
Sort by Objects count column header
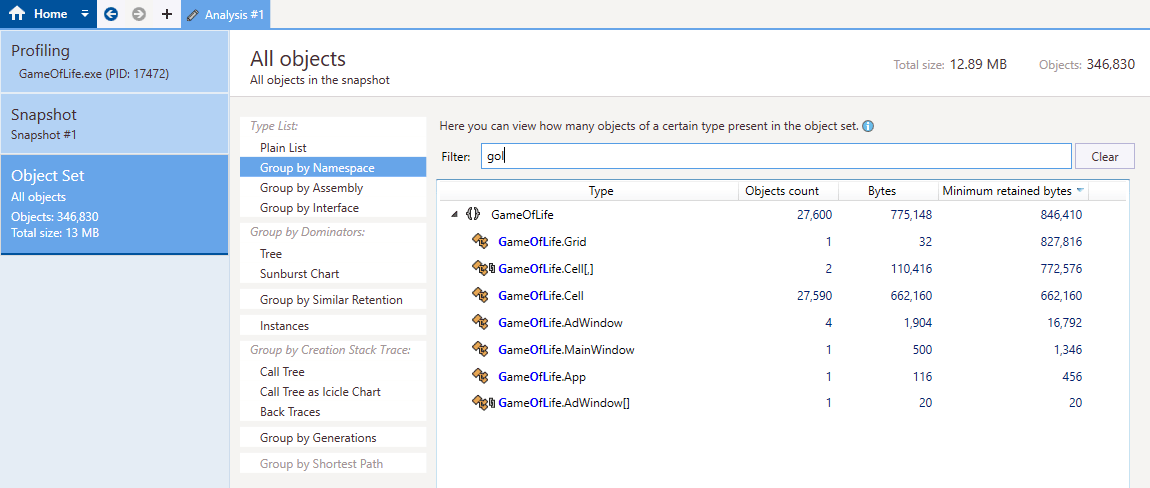(782, 191)
